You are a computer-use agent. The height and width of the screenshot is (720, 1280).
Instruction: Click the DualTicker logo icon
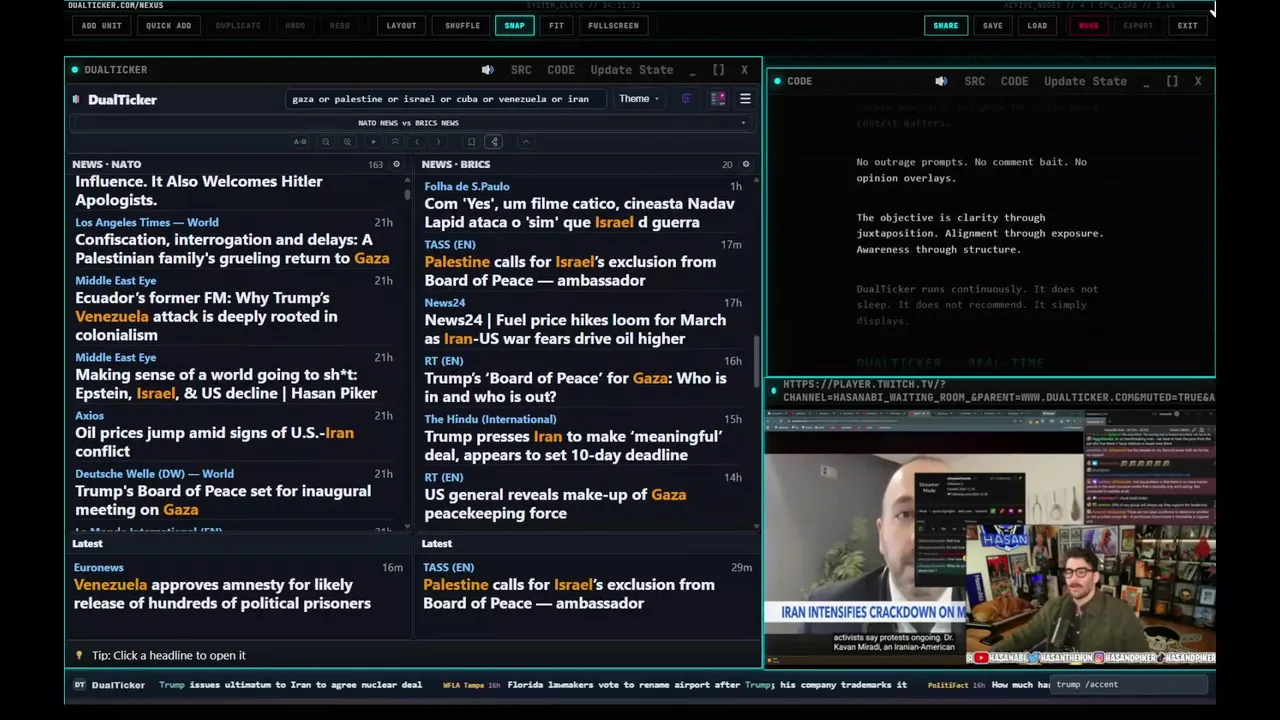click(x=77, y=99)
